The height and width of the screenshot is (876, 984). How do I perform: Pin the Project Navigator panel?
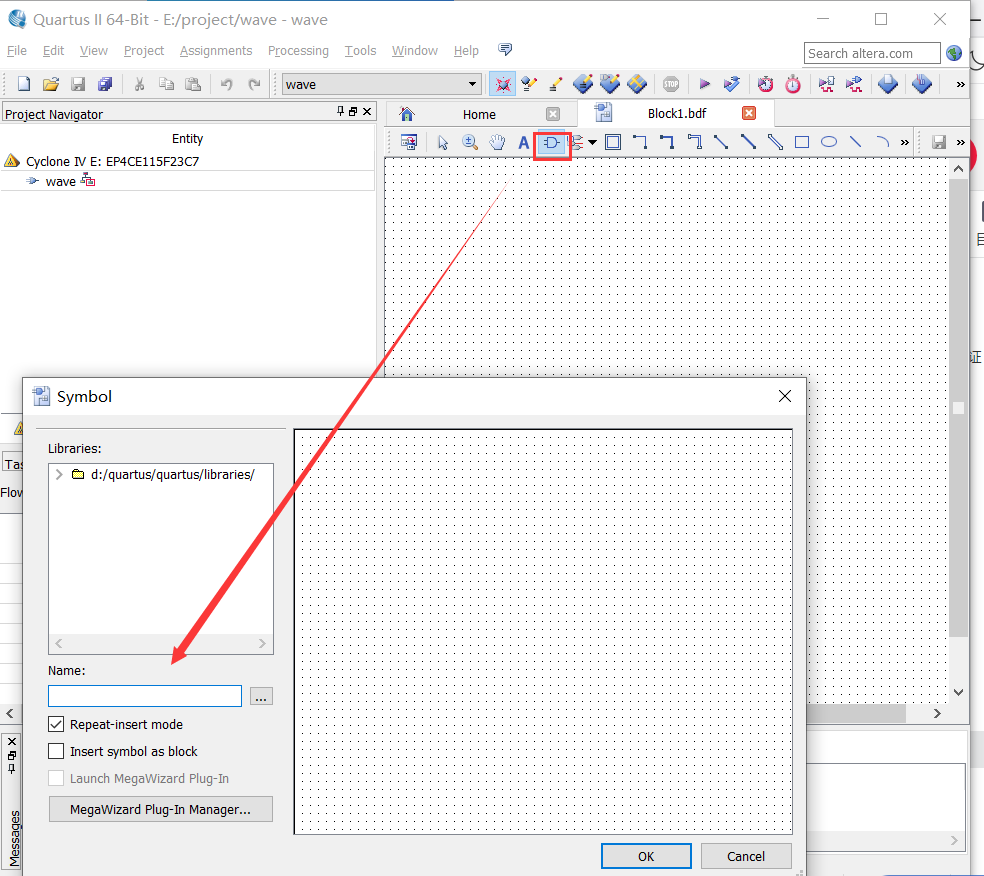tap(340, 111)
